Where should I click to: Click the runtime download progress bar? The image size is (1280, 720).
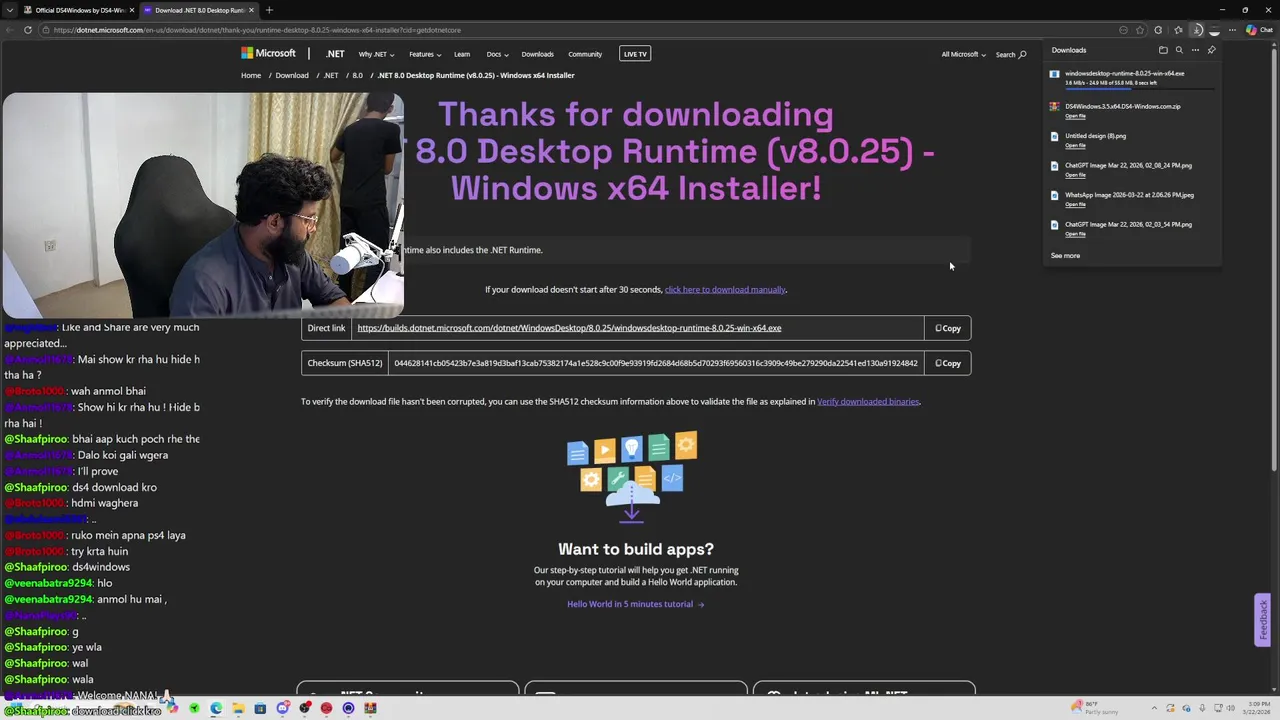pyautogui.click(x=1140, y=88)
